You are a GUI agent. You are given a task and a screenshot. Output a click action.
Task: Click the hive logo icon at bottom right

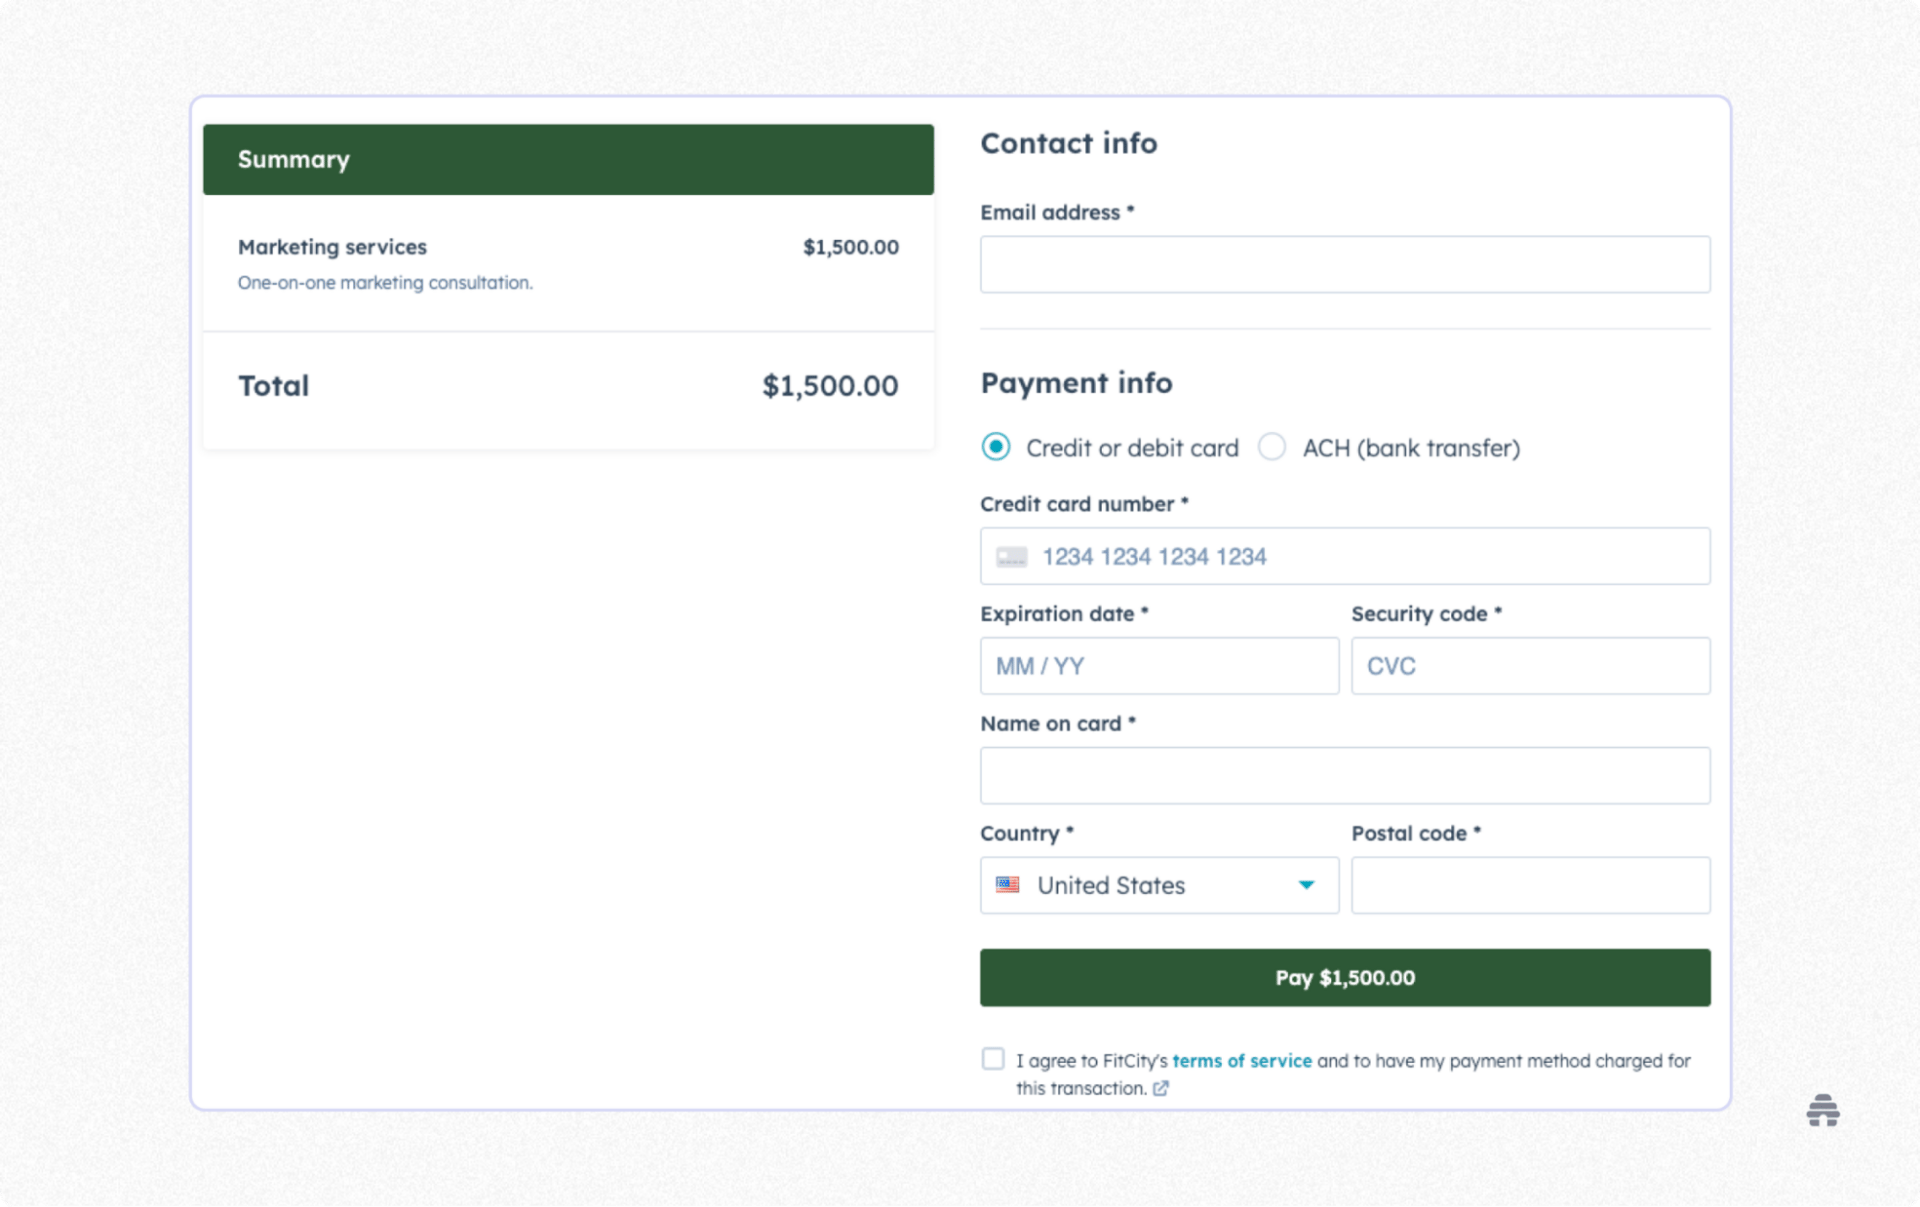(x=1822, y=1110)
